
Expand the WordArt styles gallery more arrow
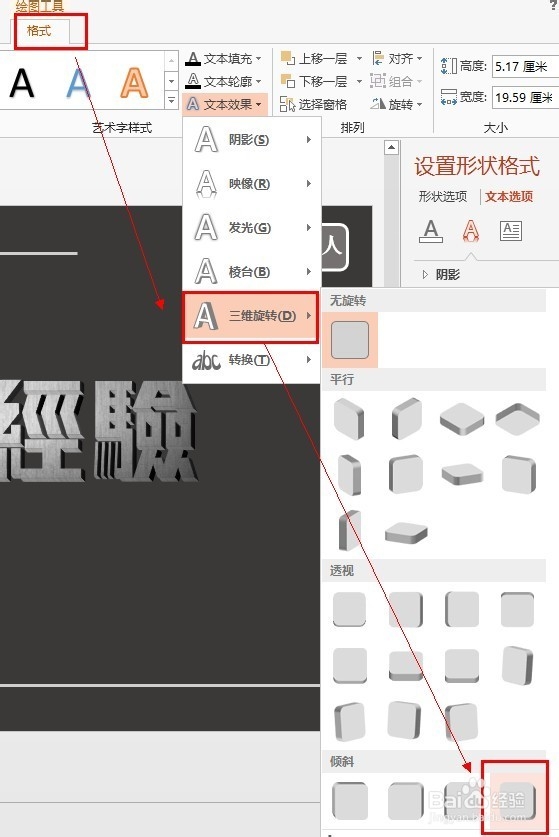click(171, 100)
